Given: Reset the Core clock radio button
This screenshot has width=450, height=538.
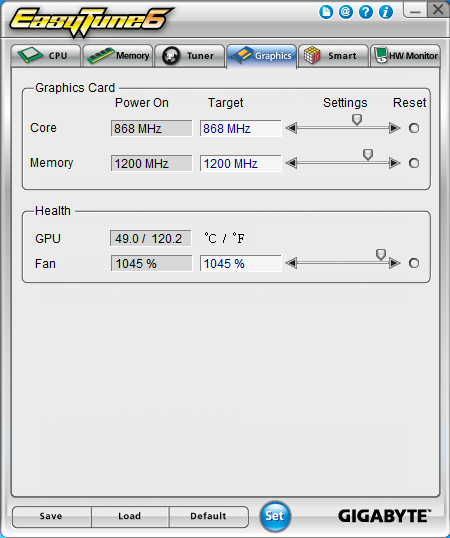Looking at the screenshot, I should 414,128.
